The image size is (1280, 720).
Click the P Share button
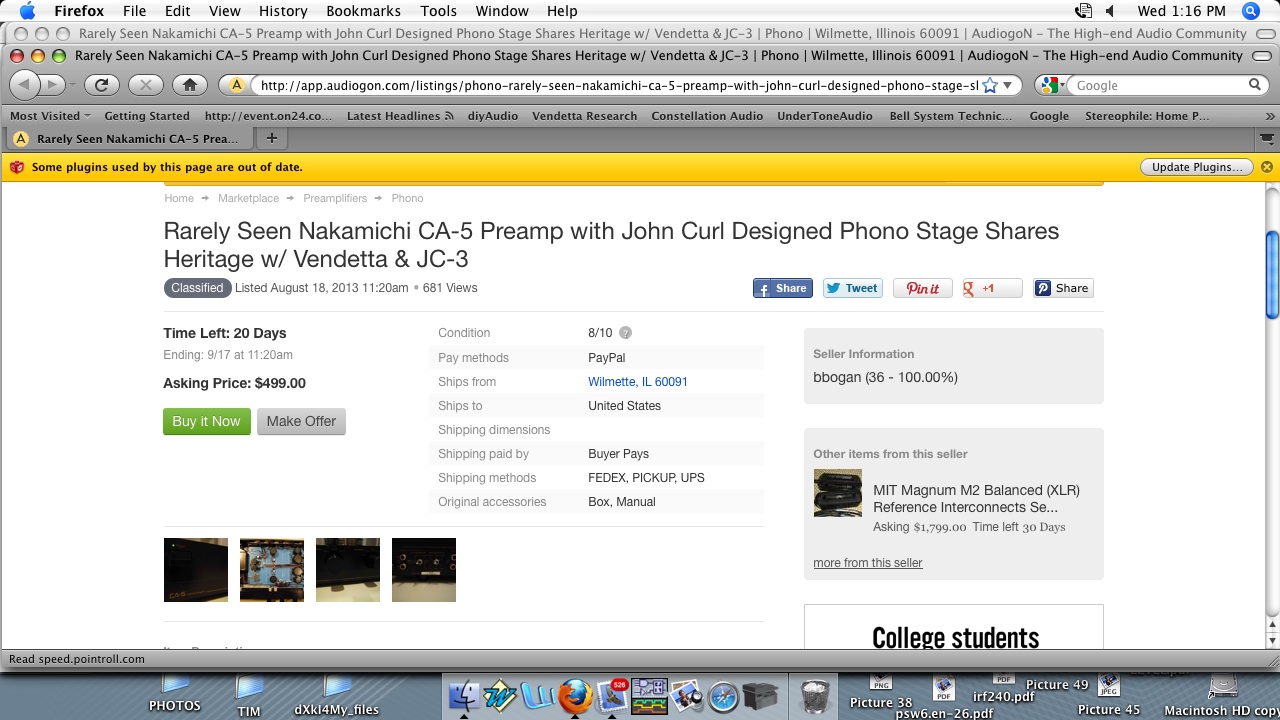click(1063, 288)
